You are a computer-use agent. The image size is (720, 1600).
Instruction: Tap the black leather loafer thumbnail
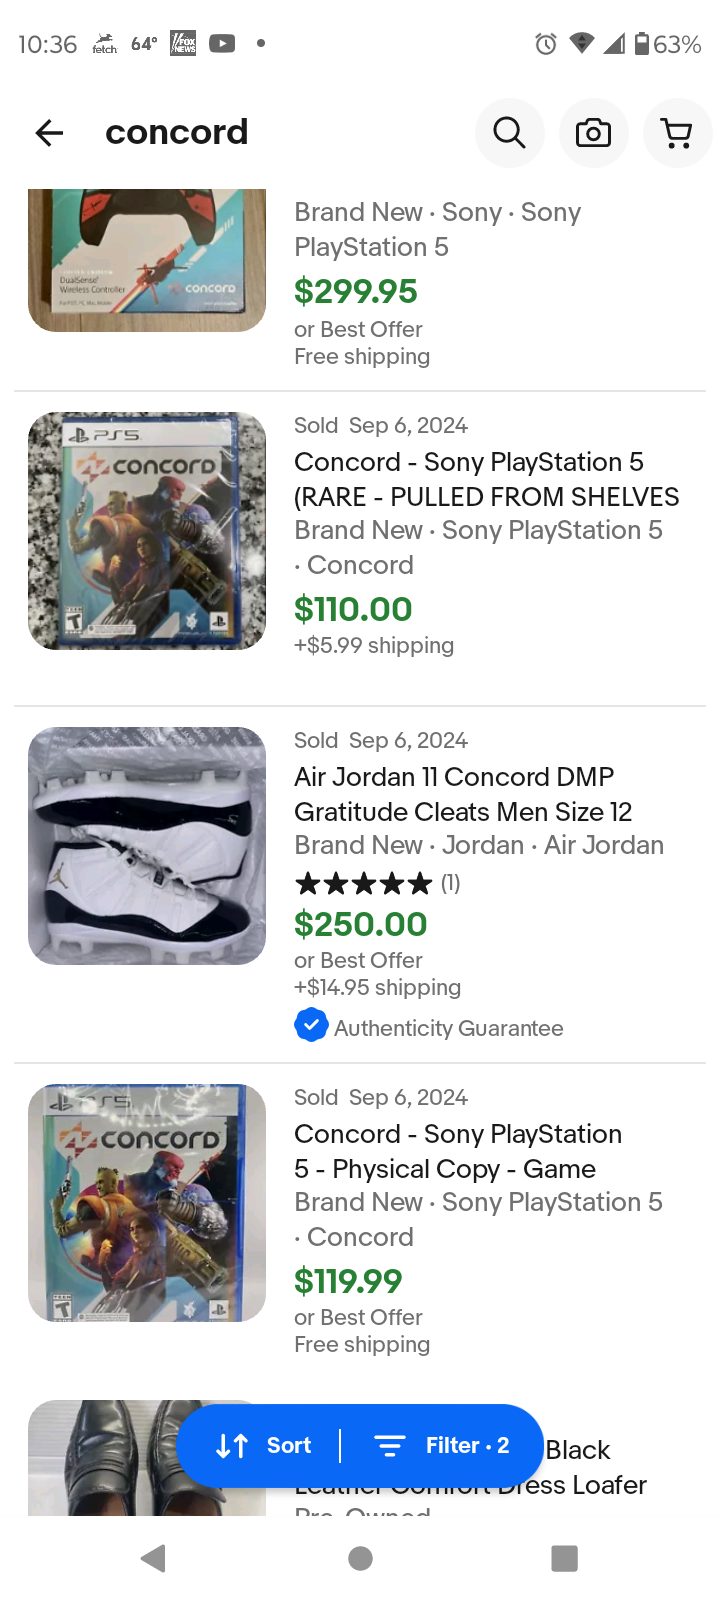pyautogui.click(x=100, y=1458)
